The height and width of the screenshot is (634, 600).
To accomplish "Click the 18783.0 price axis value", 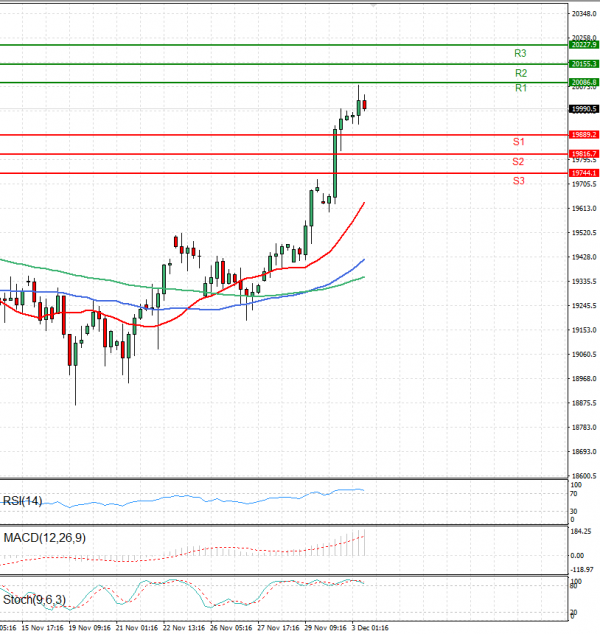I will pos(584,427).
